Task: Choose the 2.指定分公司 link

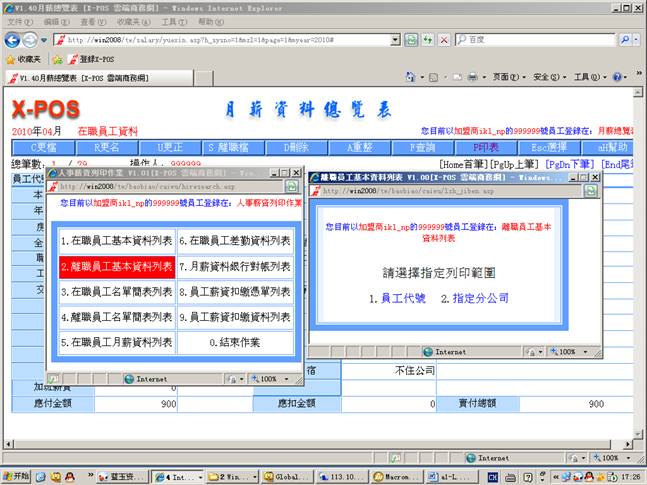Action: click(475, 298)
